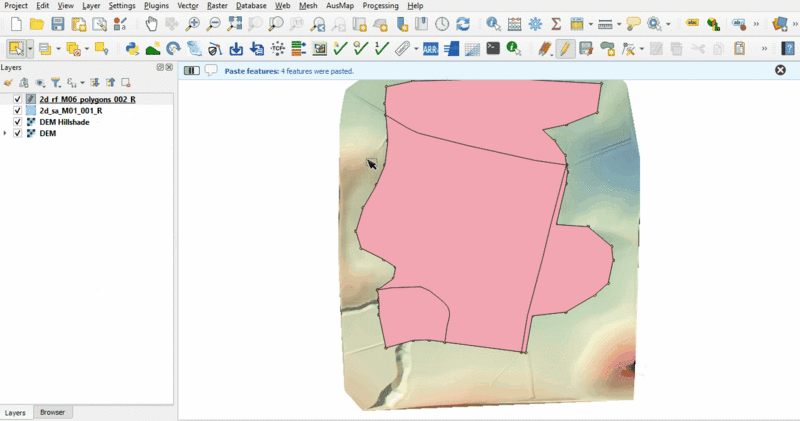
Task: Click the Remove Layer icon in Layers panel
Action: (x=126, y=83)
